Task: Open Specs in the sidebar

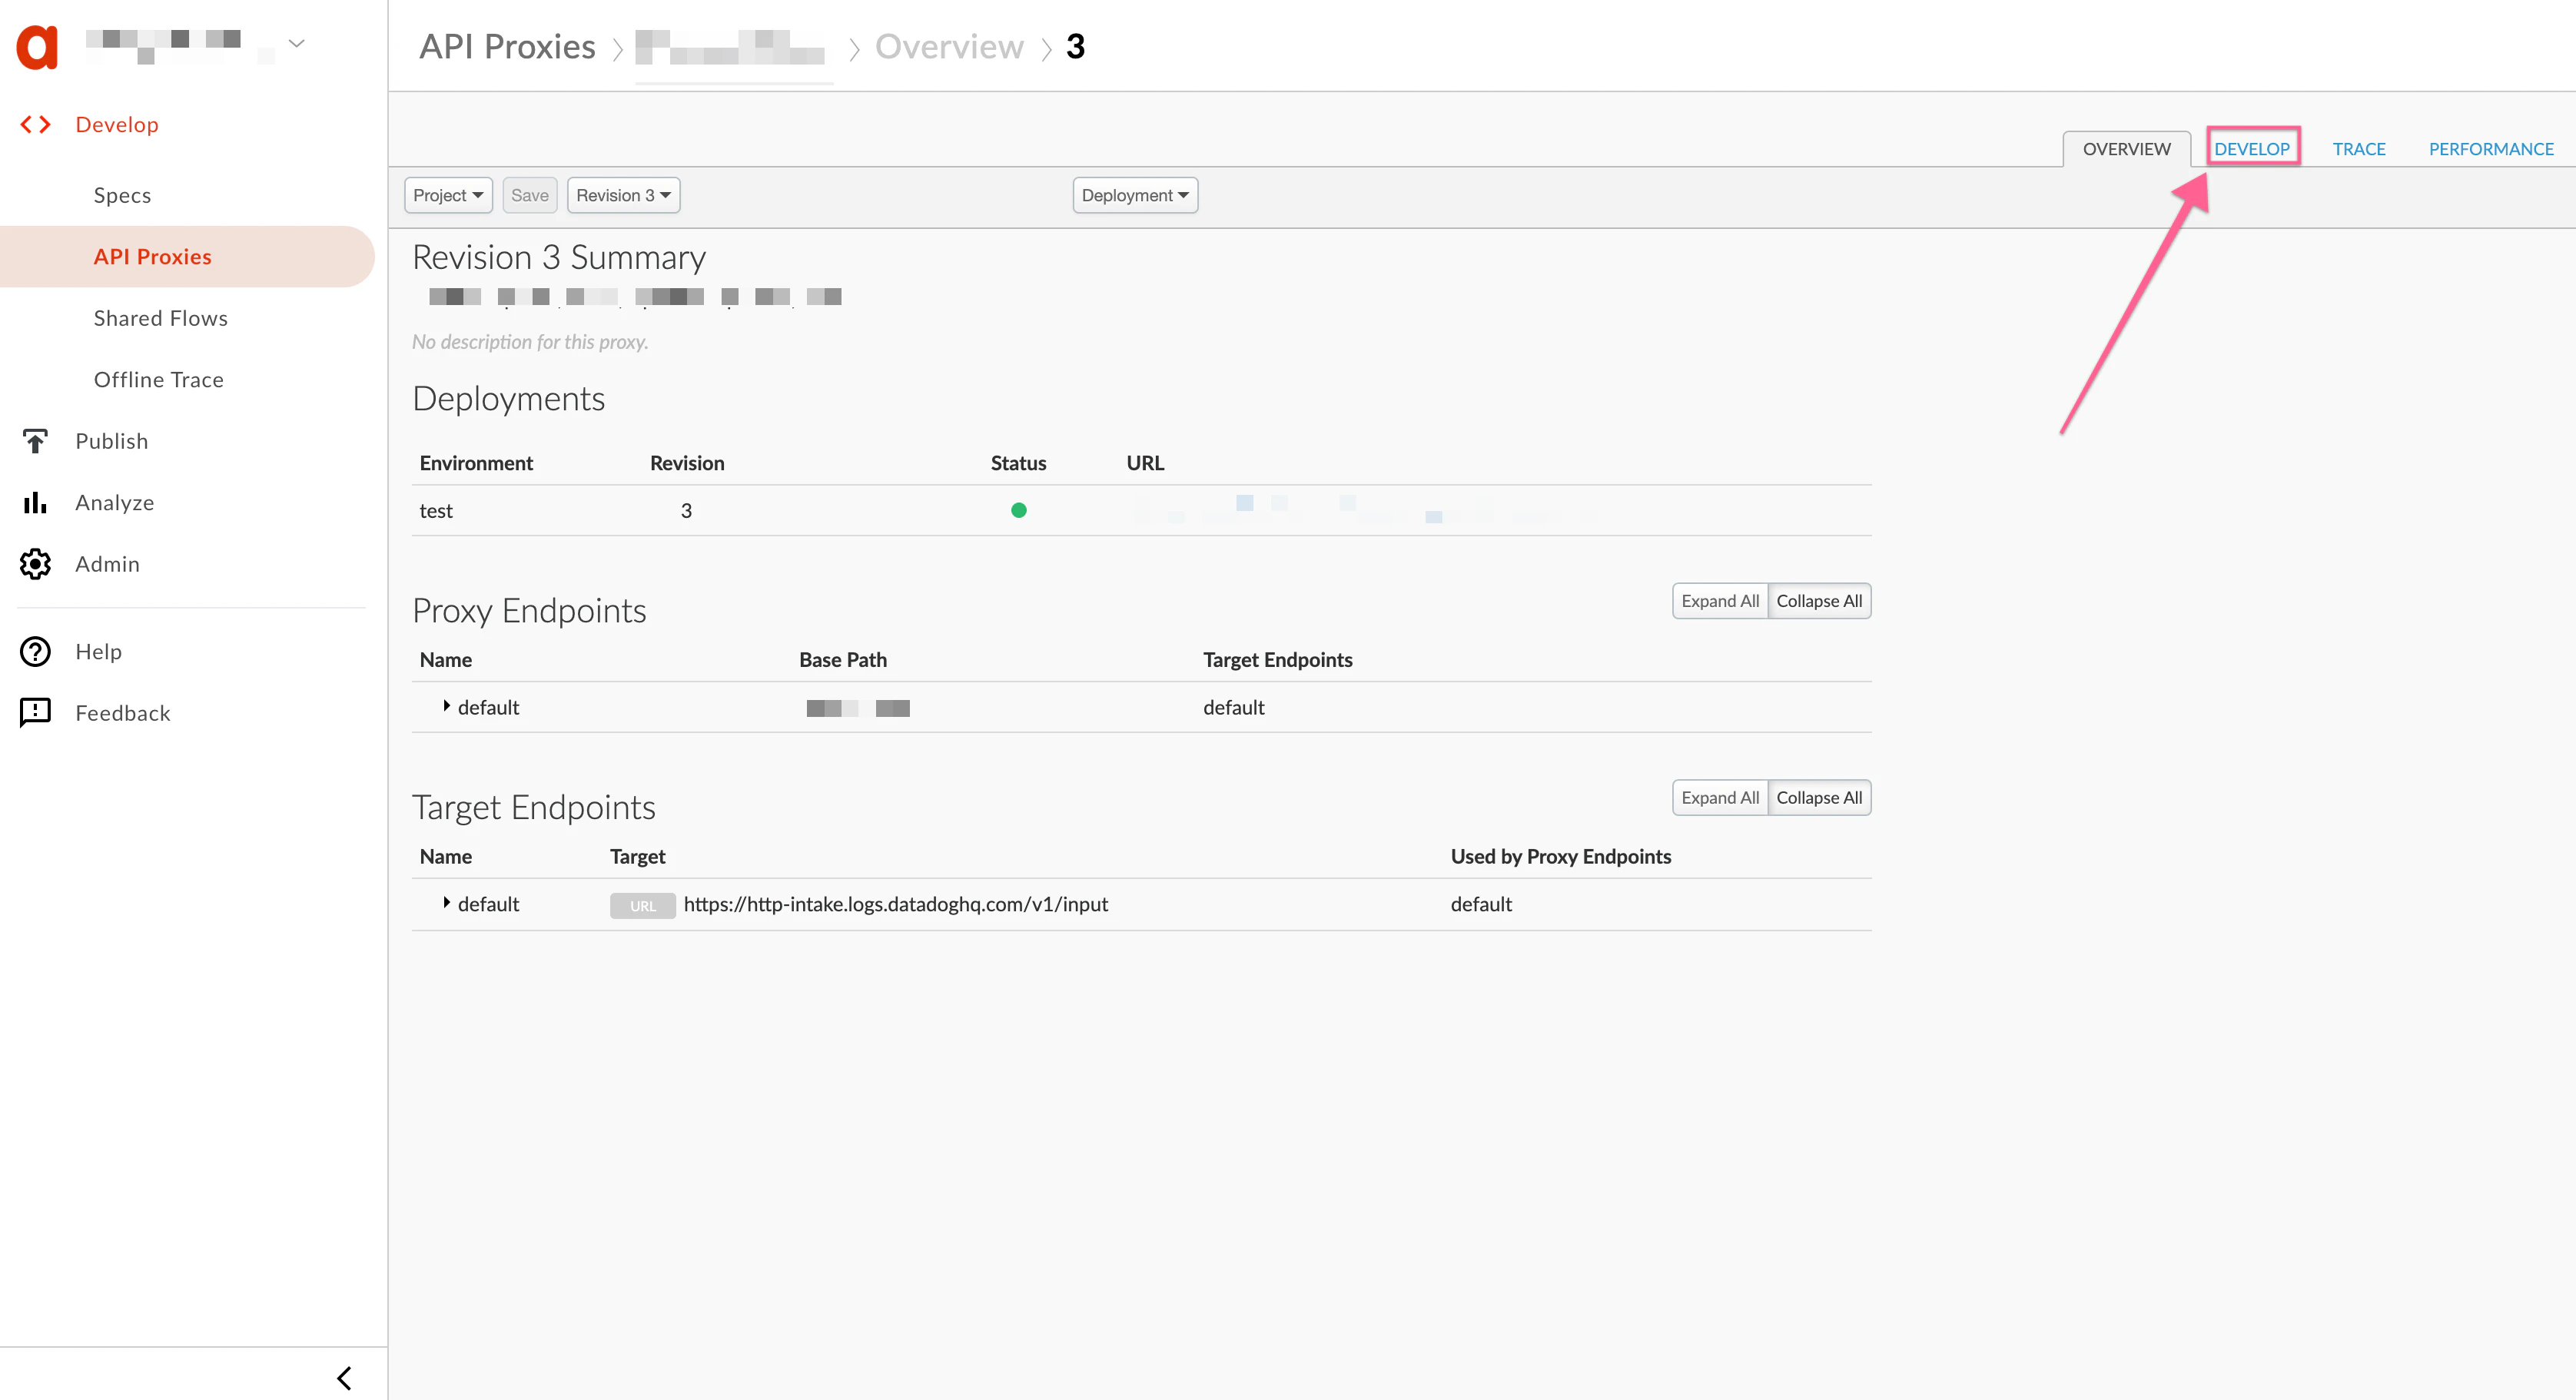Action: 122,195
